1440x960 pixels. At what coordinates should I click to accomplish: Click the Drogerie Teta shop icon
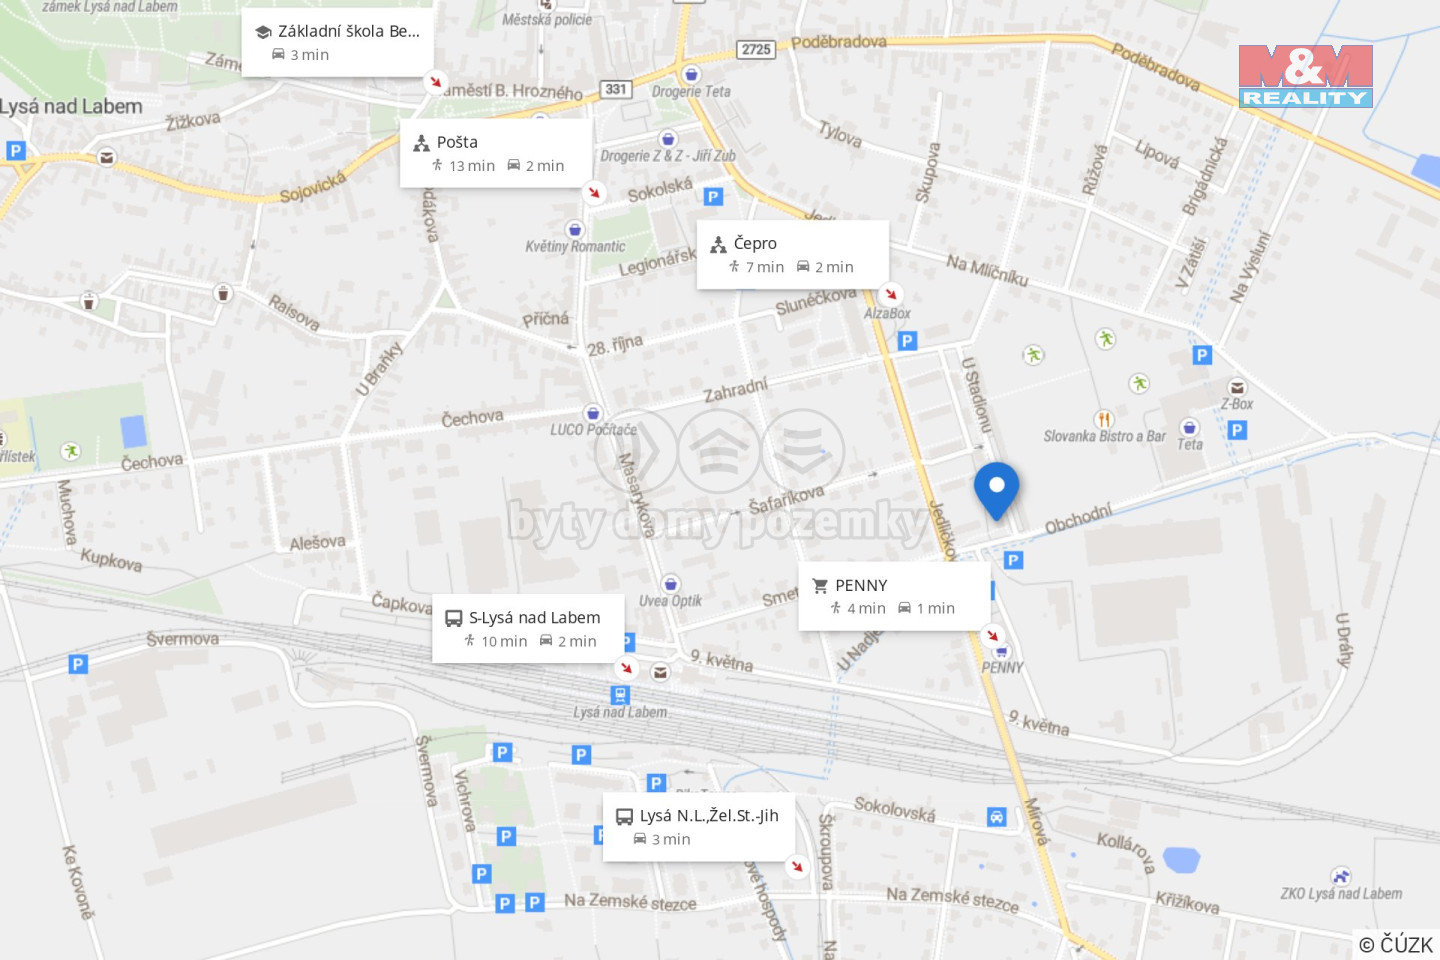click(691, 74)
